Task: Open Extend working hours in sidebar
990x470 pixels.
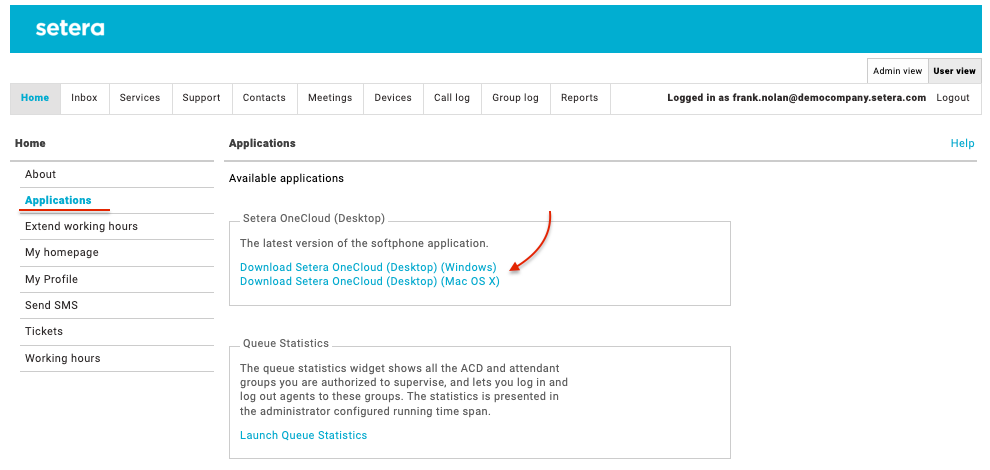Action: (x=117, y=226)
